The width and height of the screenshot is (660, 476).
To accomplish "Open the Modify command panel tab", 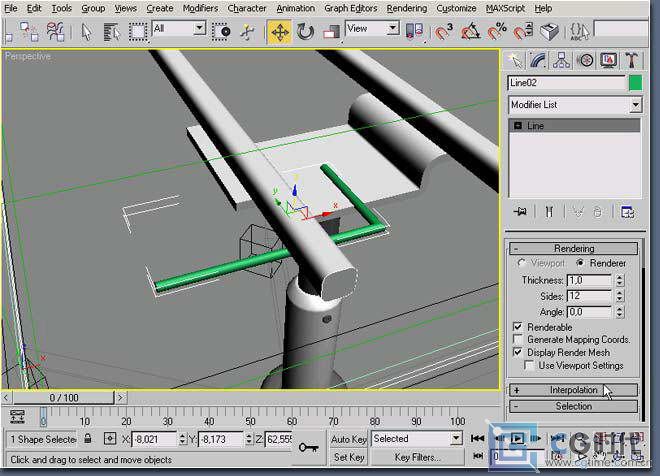I will click(x=538, y=61).
